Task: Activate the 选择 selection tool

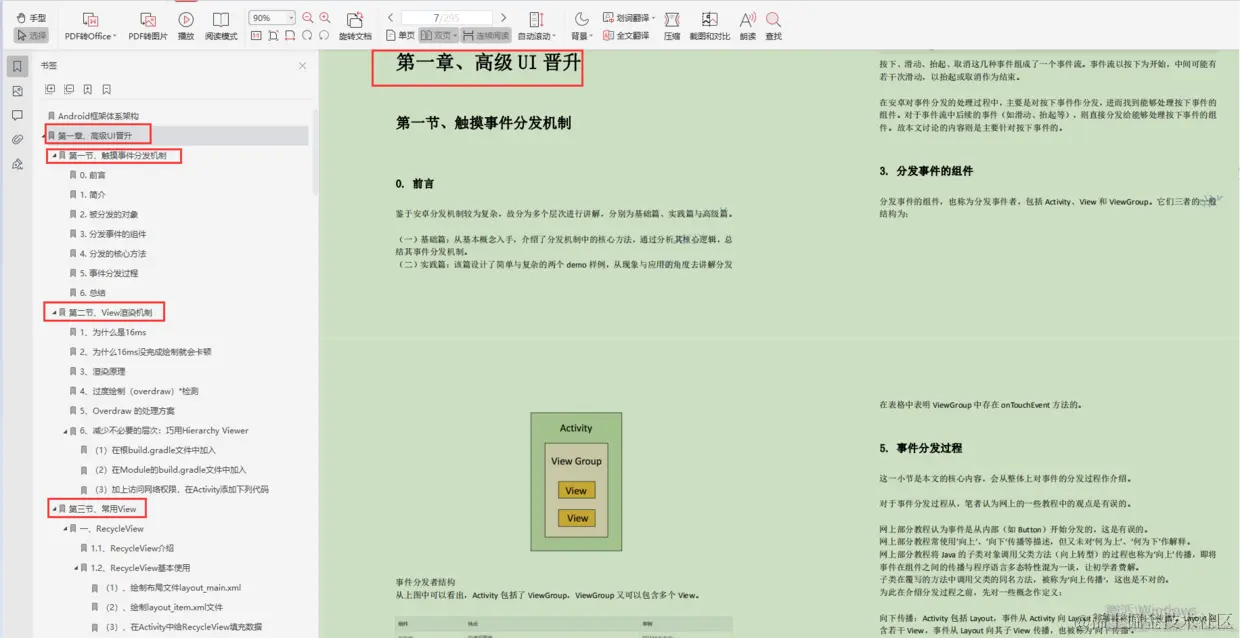Action: (32, 35)
